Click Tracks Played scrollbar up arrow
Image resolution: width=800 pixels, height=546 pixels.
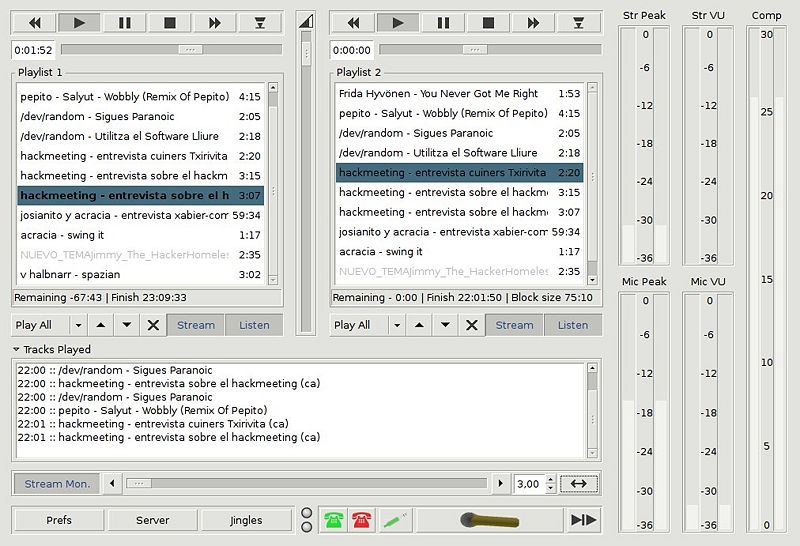(x=592, y=368)
